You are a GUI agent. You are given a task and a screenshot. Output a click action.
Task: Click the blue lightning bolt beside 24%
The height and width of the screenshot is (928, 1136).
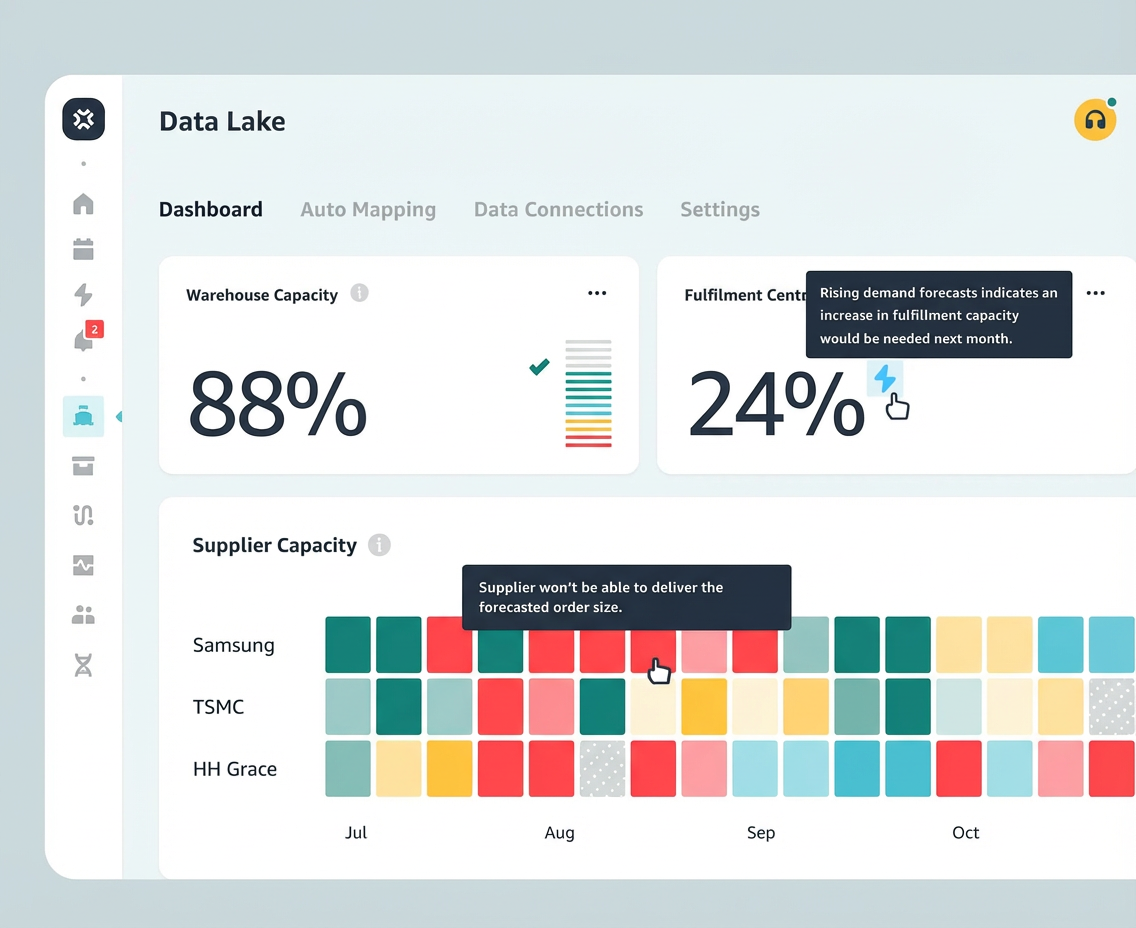pos(885,379)
